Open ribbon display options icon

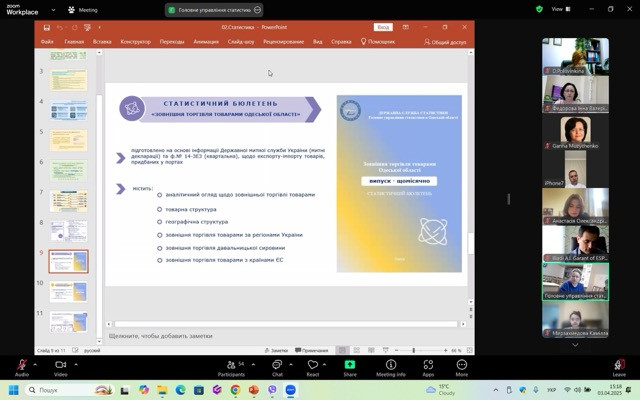point(405,27)
